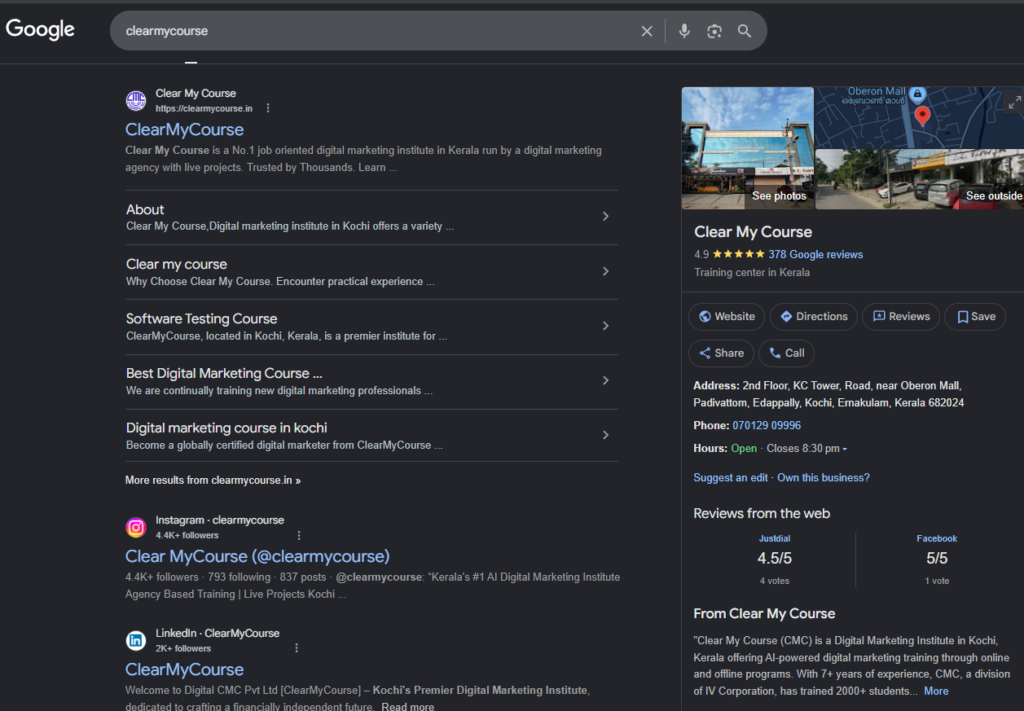The image size is (1024, 711).
Task: Open the 'Clear my course' sitelink chevron
Action: click(x=605, y=271)
